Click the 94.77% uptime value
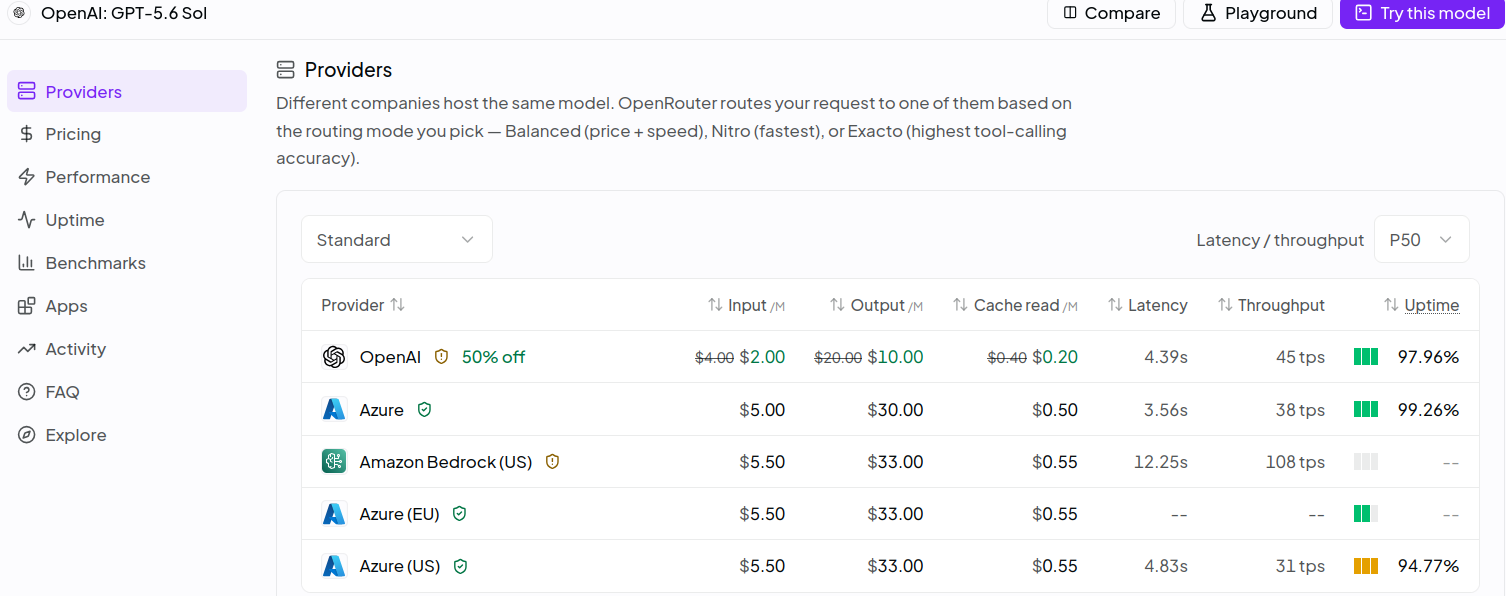 pos(1428,565)
